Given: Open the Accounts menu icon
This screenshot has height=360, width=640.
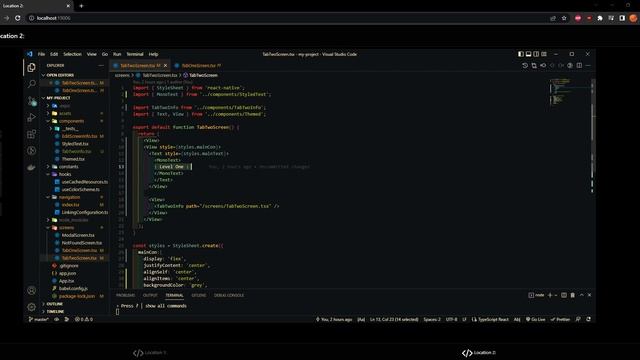Looking at the screenshot, I should pos(31,290).
